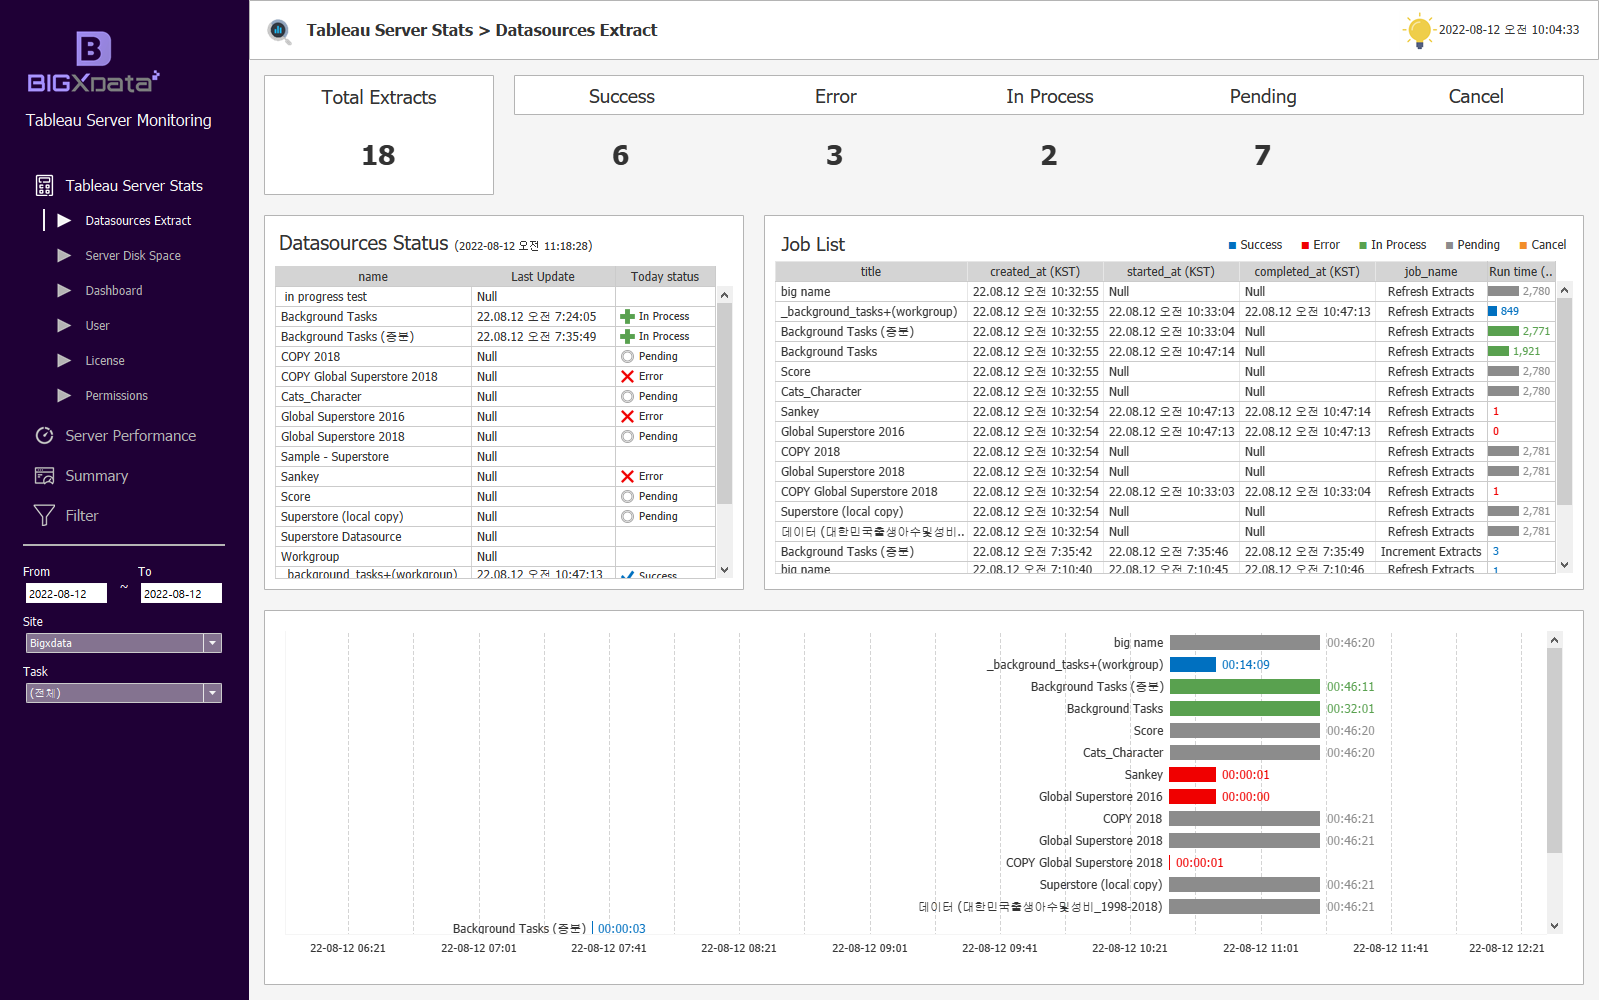
Task: Click the Cancel legend swatch in Job List
Action: 1523,245
